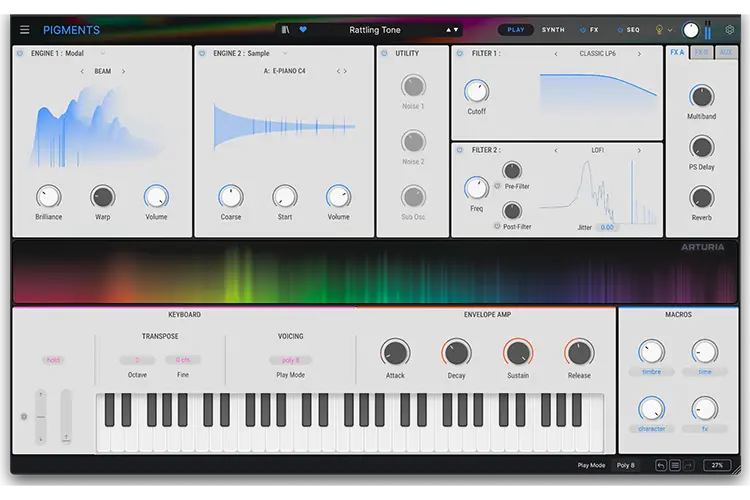750x500 pixels.
Task: Click the Jitter value field
Action: click(x=607, y=227)
